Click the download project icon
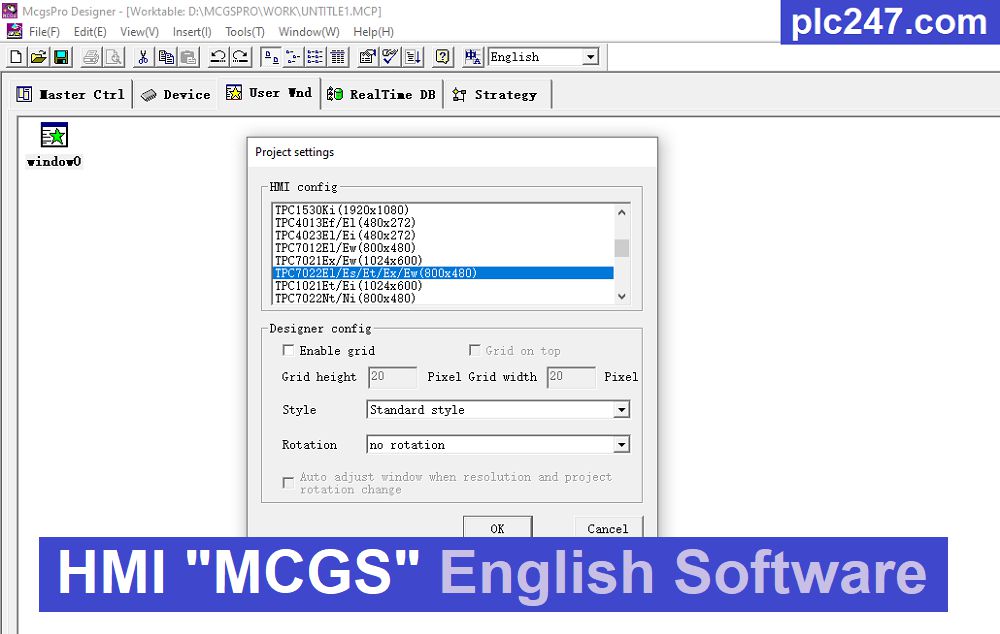Viewport: 1000px width, 634px height. 413,57
